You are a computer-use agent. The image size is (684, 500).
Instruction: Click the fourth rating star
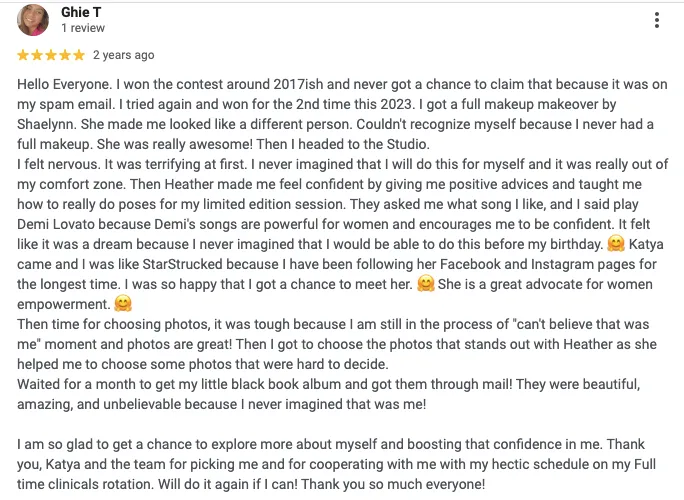coord(65,55)
